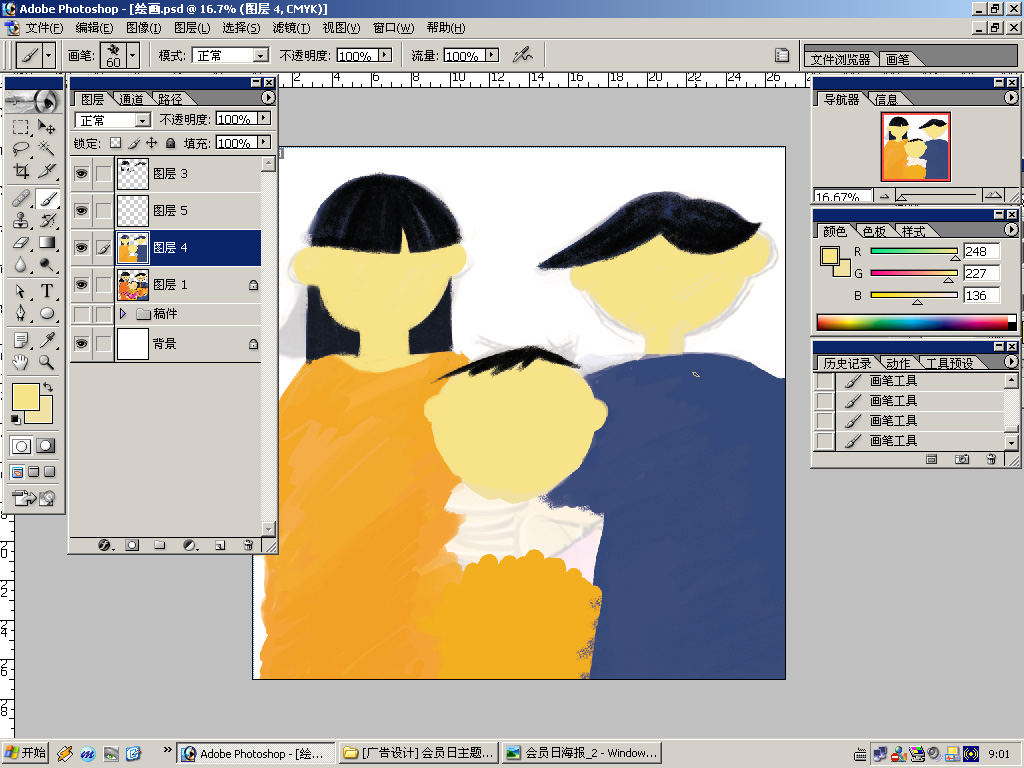Click the navigator preview thumbnail
Image resolution: width=1024 pixels, height=768 pixels.
[x=915, y=146]
